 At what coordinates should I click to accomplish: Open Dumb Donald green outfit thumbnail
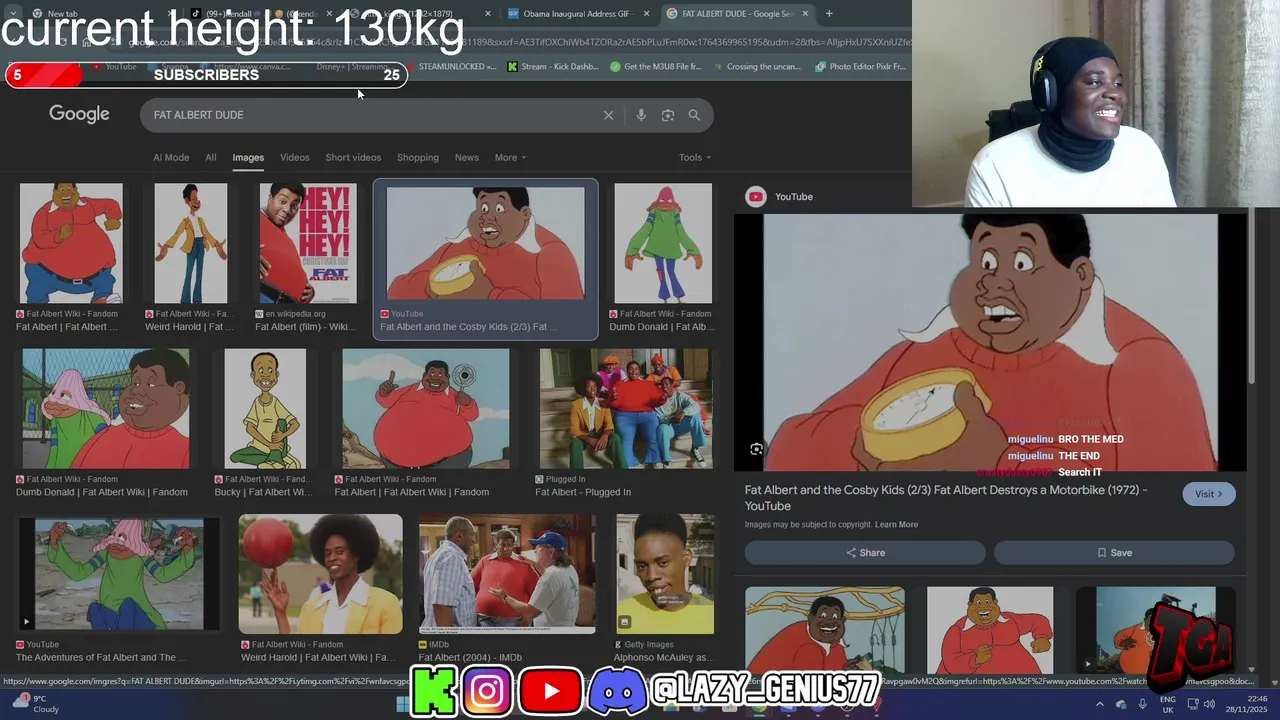pos(663,243)
